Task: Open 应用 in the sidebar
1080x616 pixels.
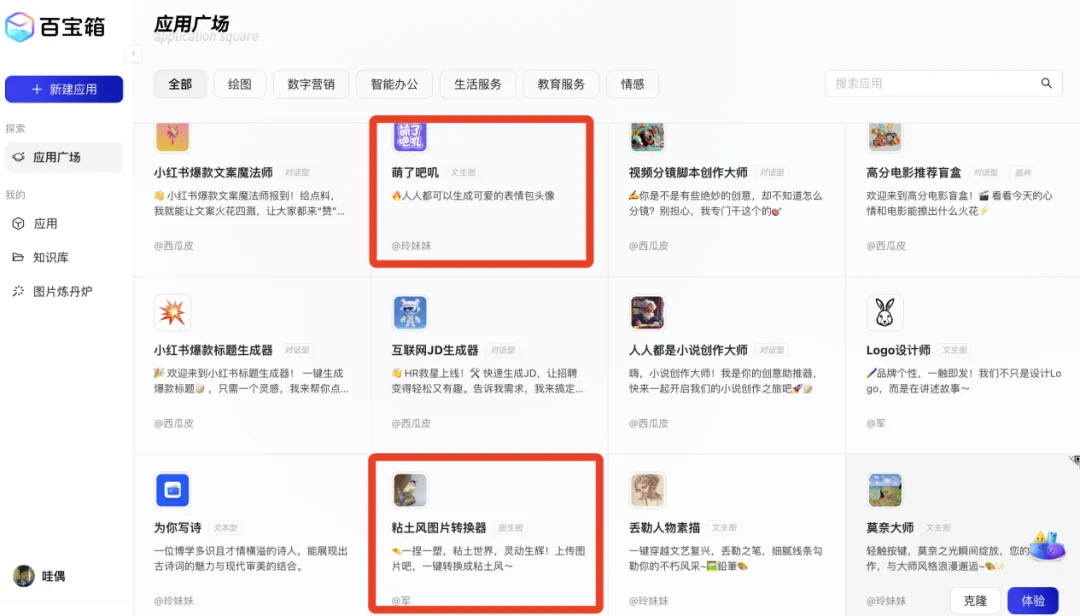Action: pyautogui.click(x=64, y=223)
